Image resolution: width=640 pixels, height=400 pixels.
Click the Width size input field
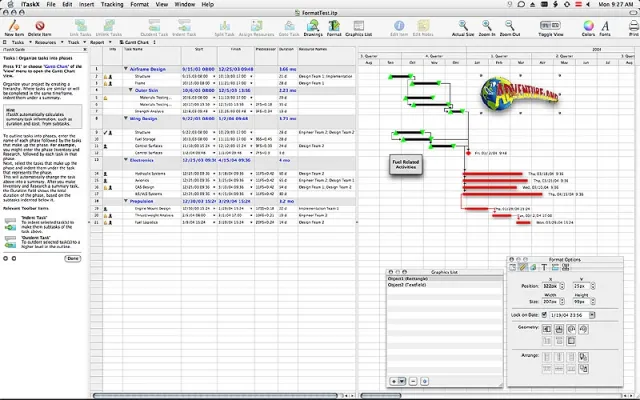pos(551,299)
